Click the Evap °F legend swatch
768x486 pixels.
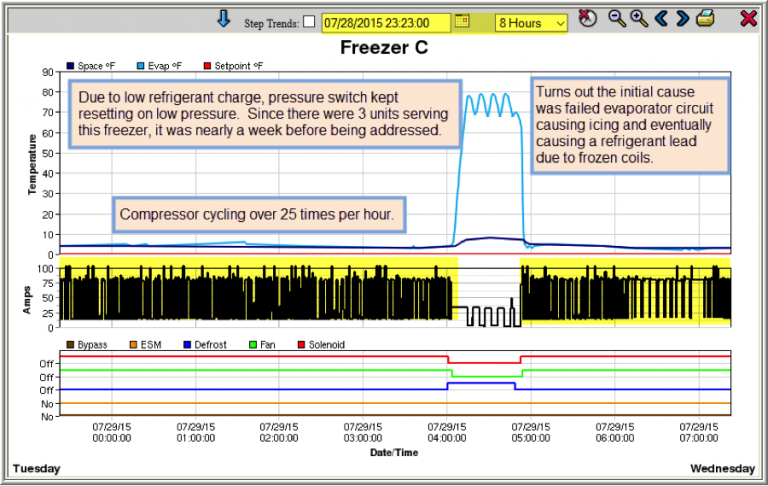[141, 66]
